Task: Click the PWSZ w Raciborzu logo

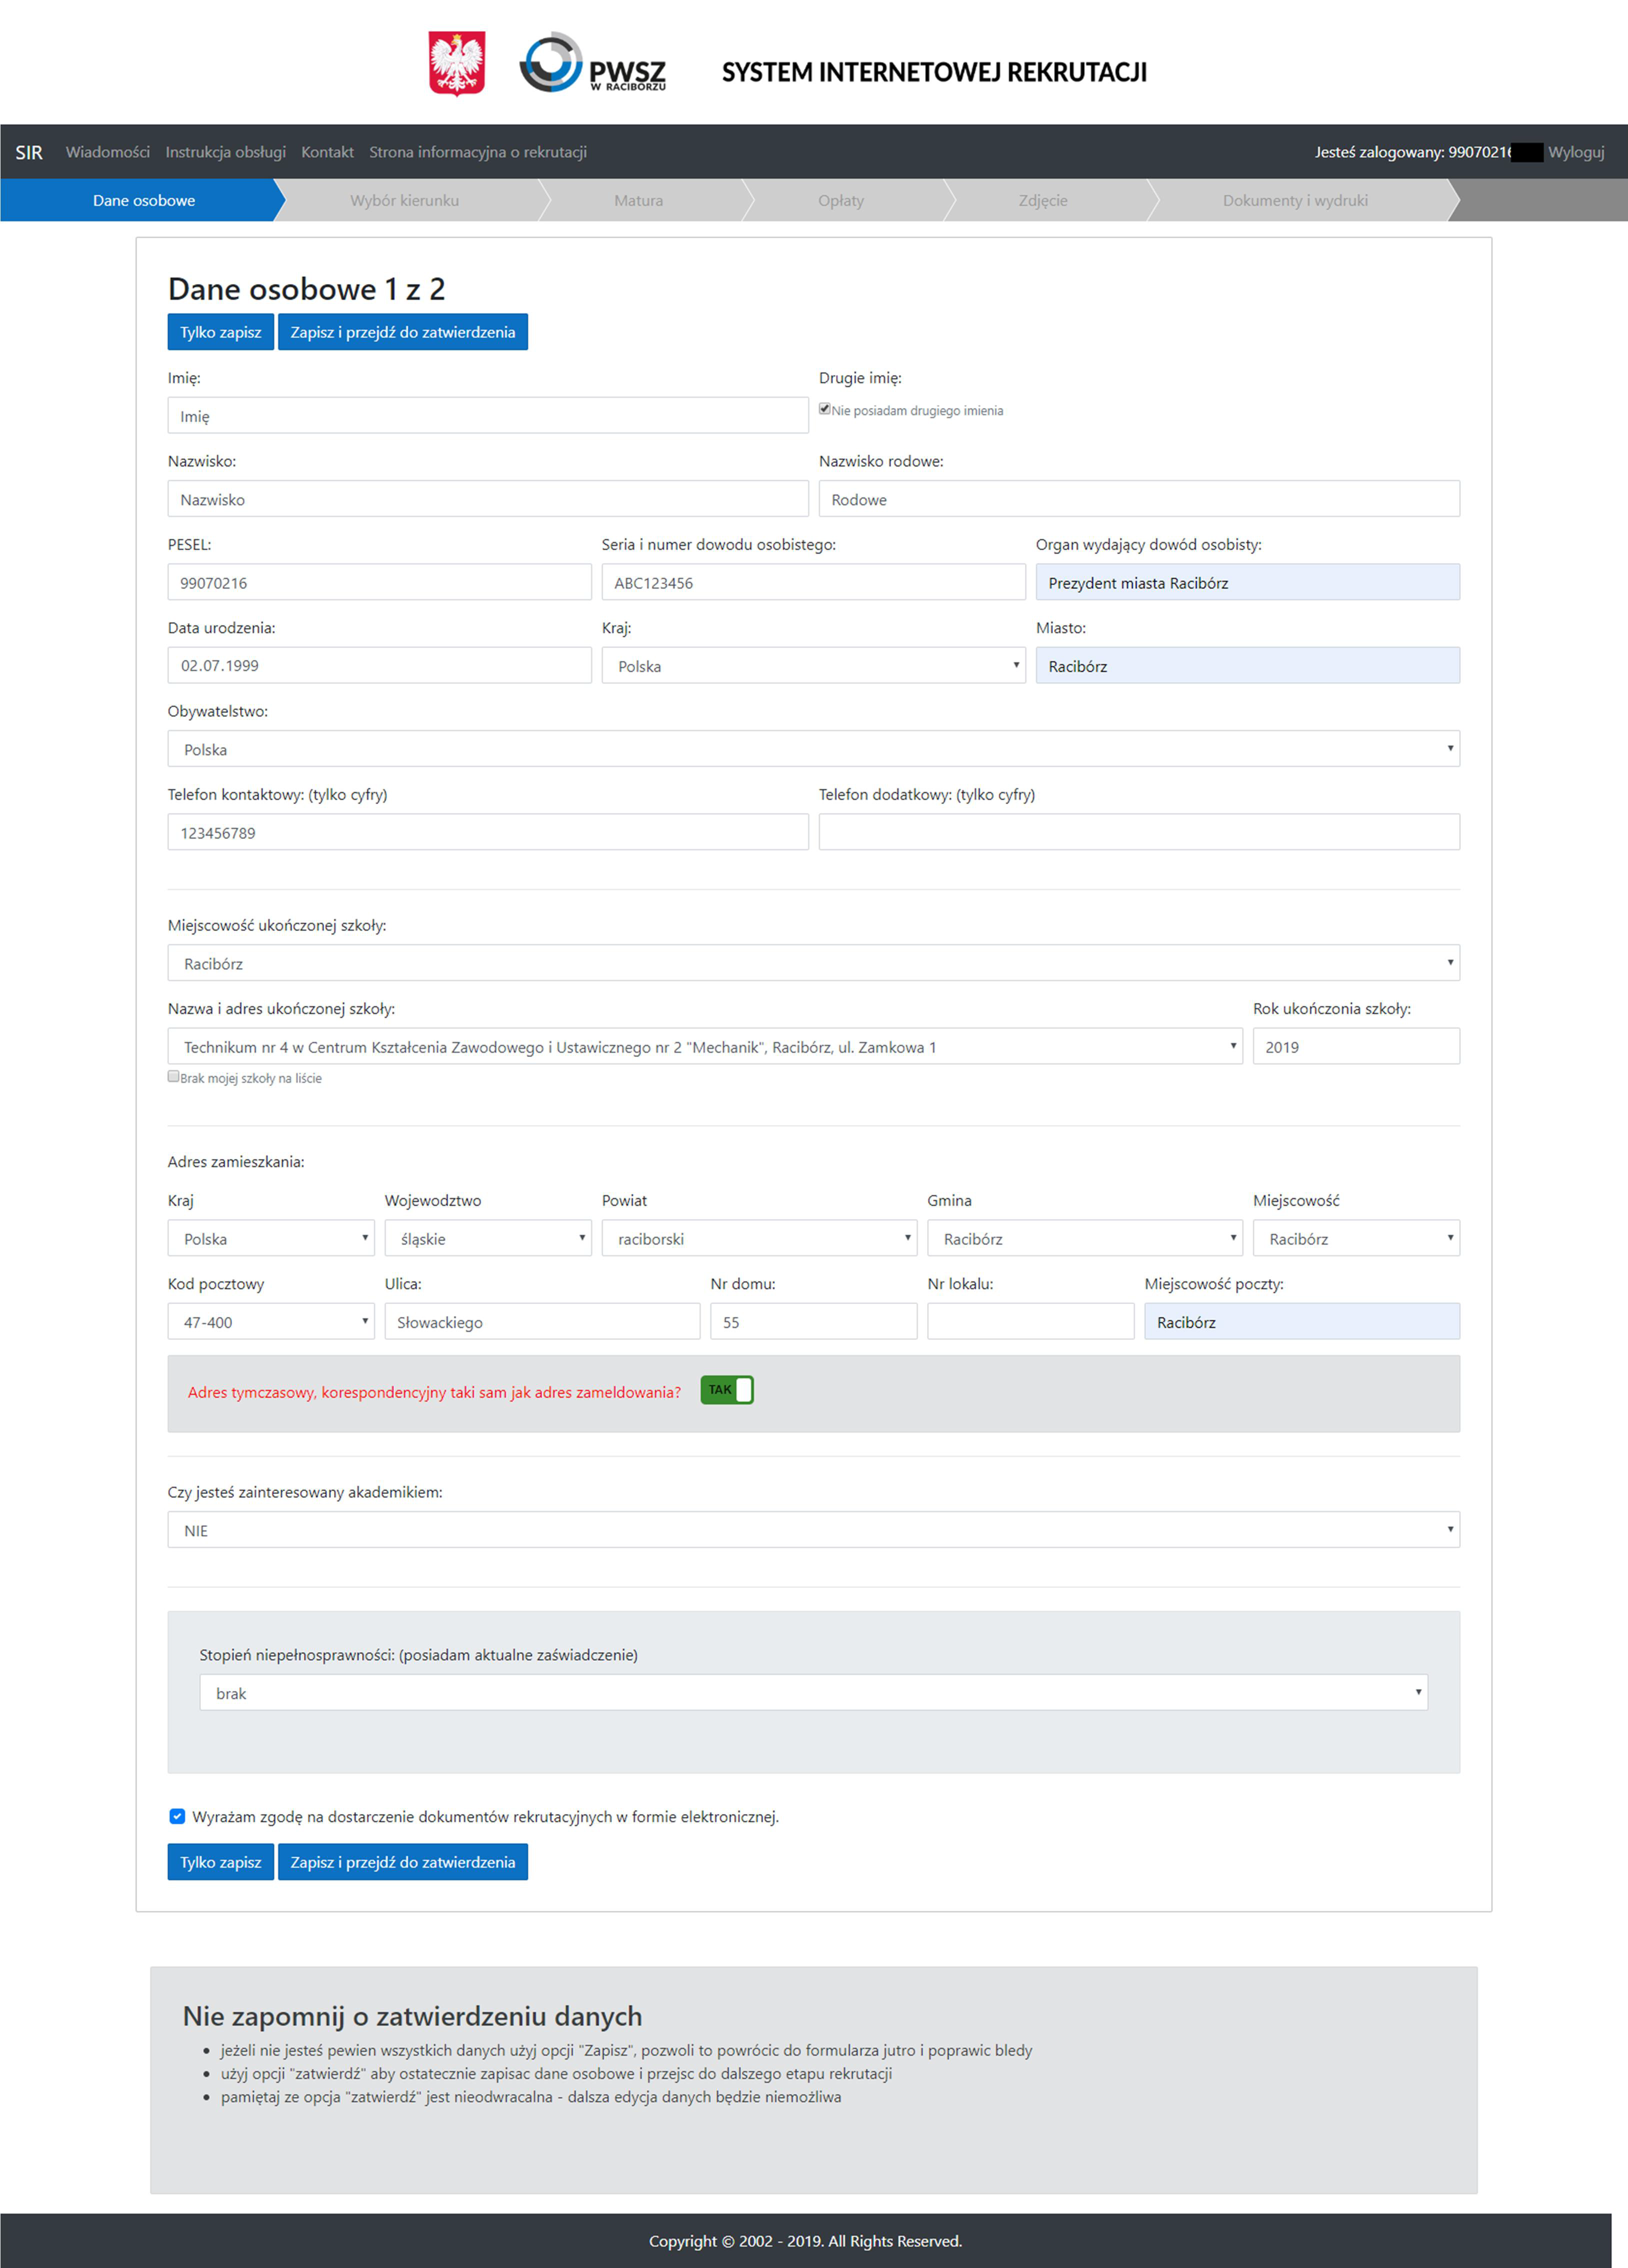Action: coord(593,63)
